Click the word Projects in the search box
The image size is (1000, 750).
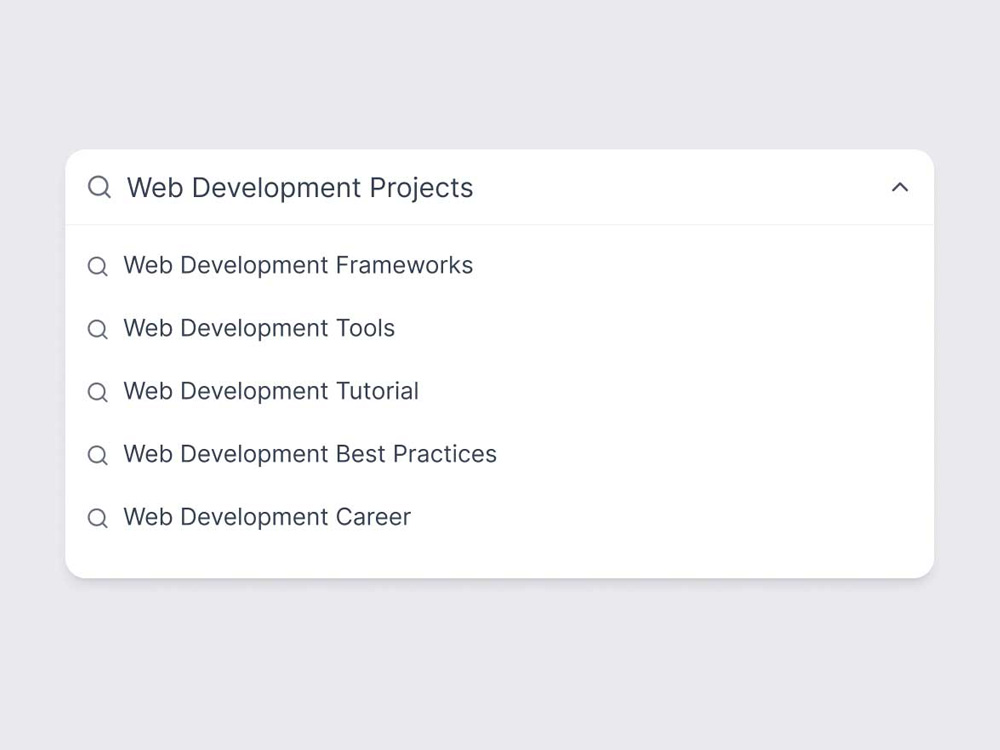tap(421, 188)
